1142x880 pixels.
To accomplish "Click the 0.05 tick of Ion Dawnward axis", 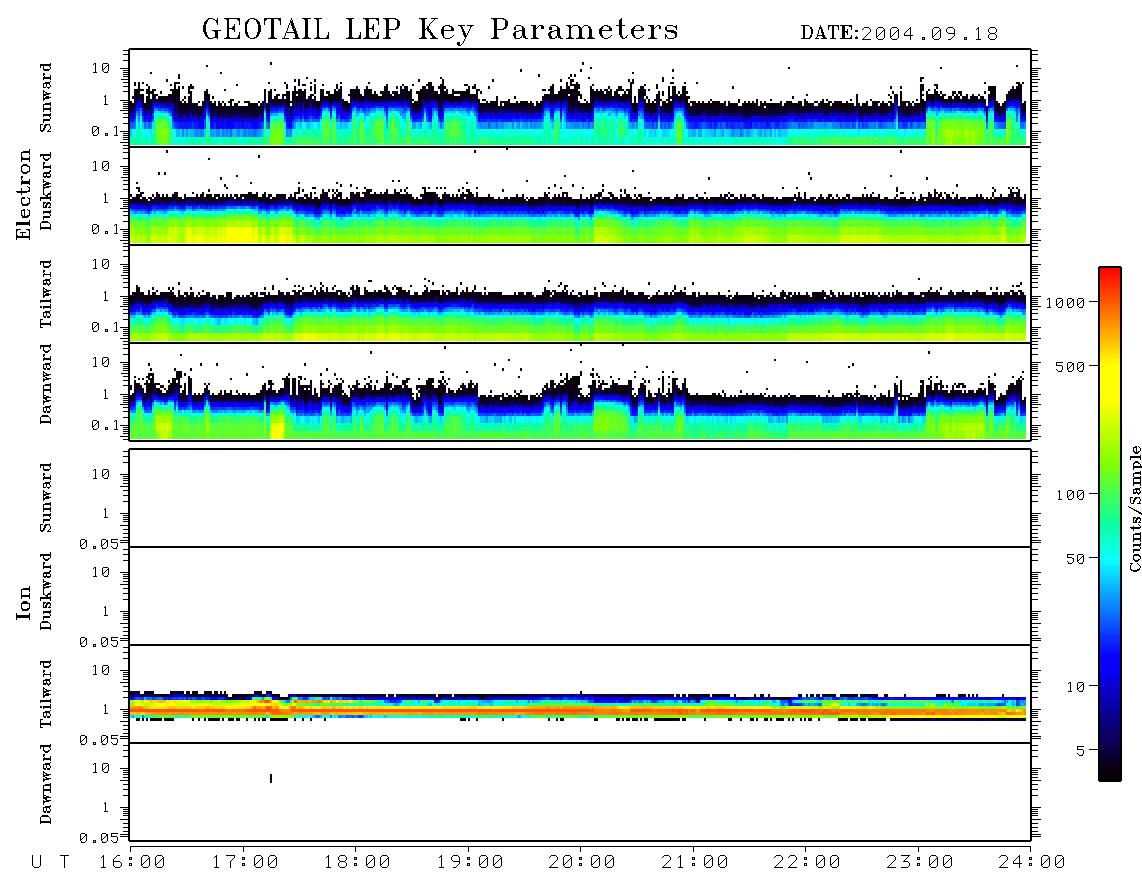I will tap(98, 838).
